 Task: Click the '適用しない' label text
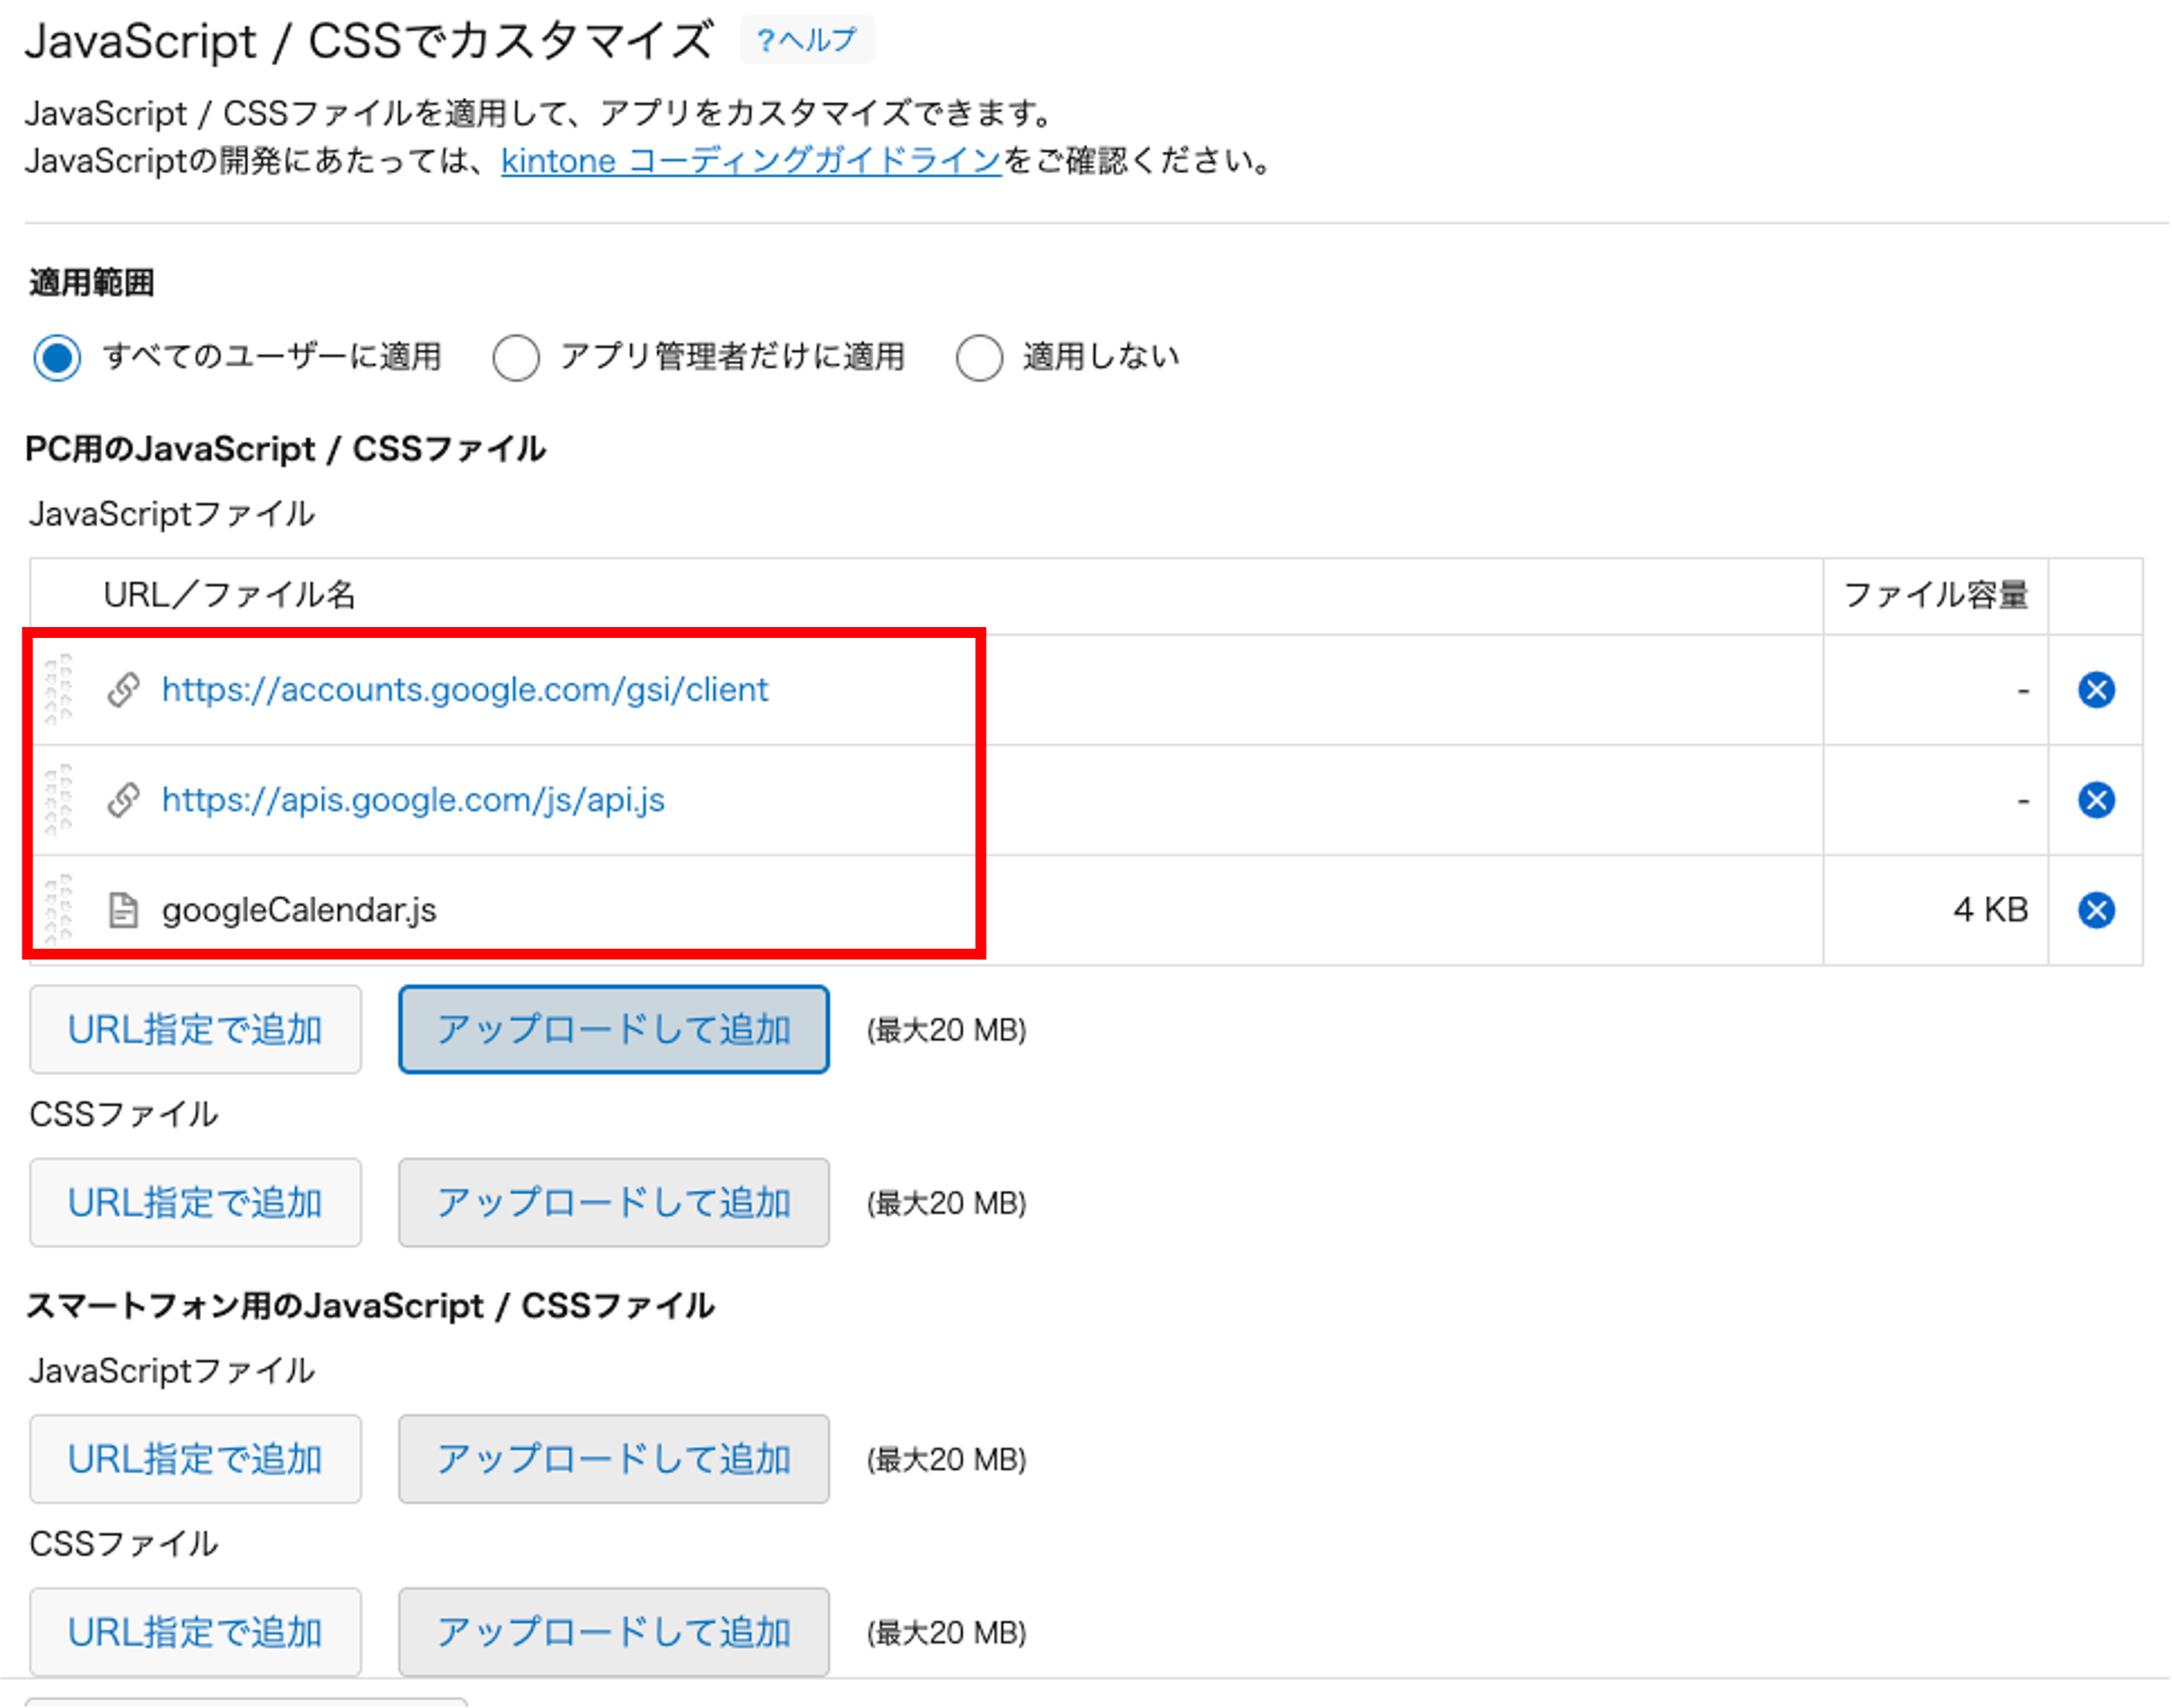pyautogui.click(x=1101, y=356)
